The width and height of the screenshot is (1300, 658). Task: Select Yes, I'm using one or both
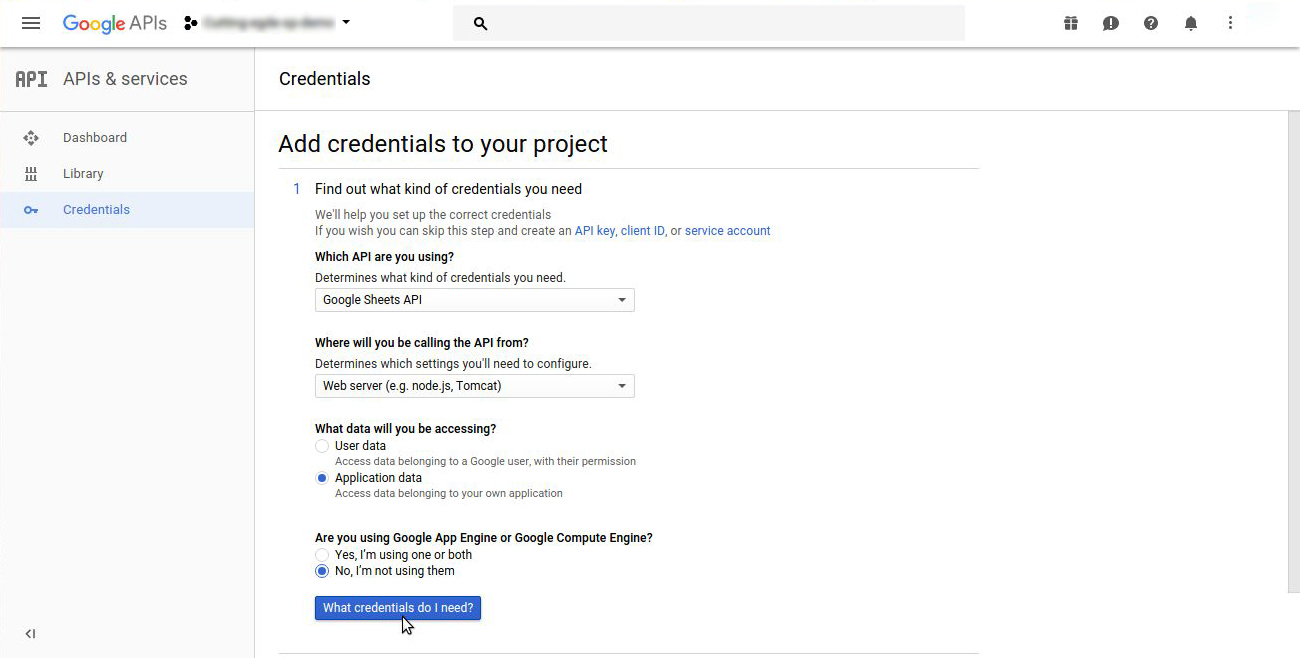click(322, 555)
